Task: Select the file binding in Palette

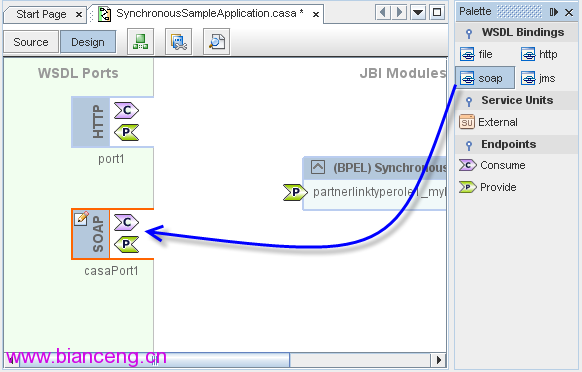Action: click(x=476, y=54)
